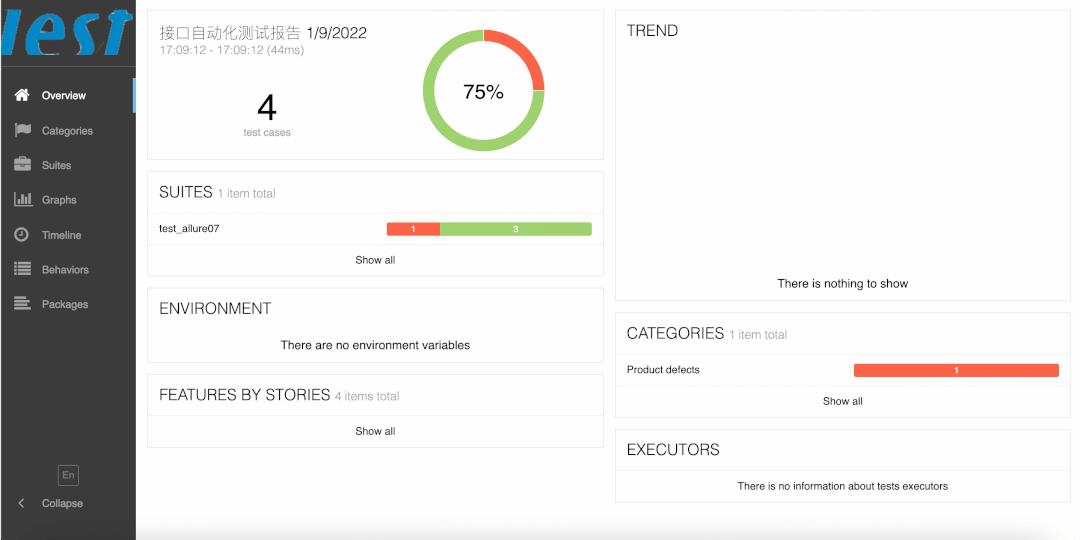Click the Suites briefcase icon
Screen dimensions: 1080x540
tap(22, 165)
